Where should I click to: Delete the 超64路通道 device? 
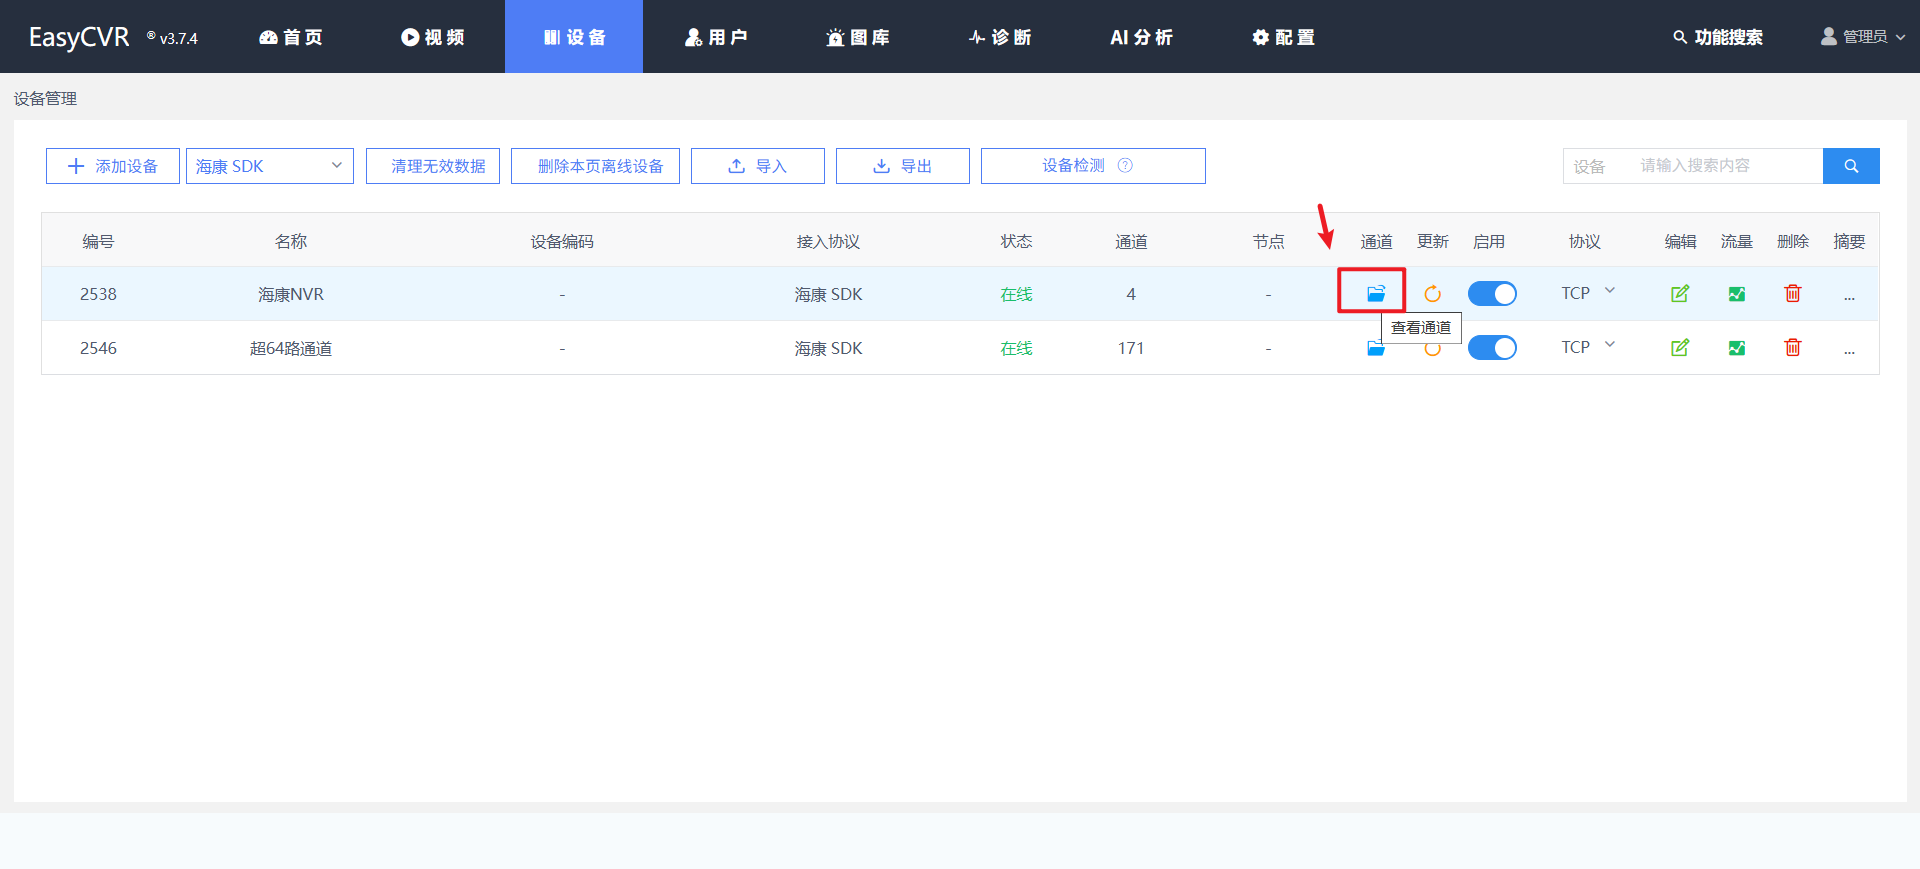pyautogui.click(x=1792, y=347)
